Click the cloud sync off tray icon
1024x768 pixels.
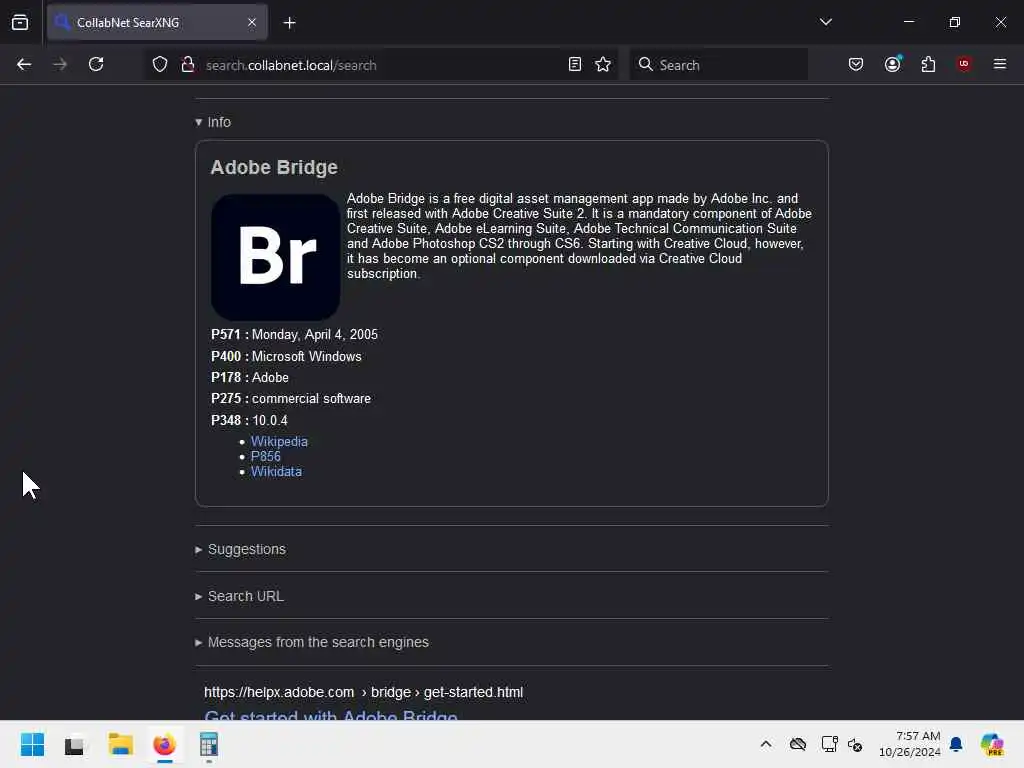(798, 744)
